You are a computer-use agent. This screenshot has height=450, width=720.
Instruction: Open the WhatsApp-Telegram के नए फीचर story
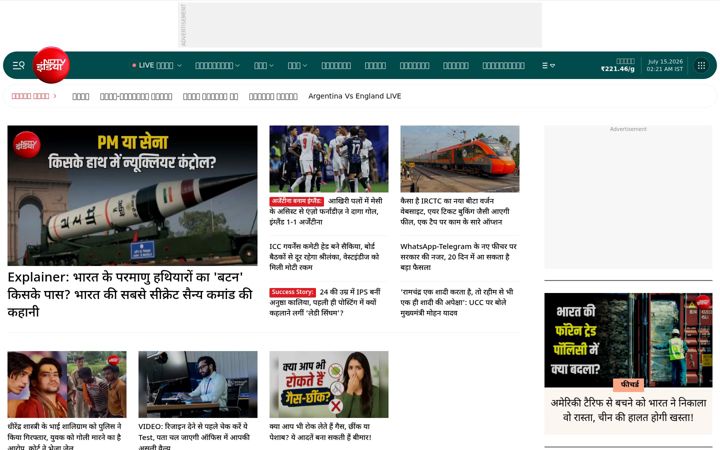pyautogui.click(x=458, y=257)
